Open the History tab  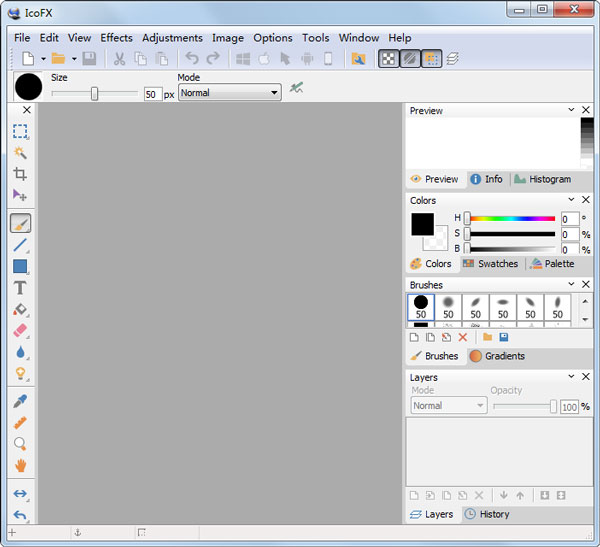486,514
